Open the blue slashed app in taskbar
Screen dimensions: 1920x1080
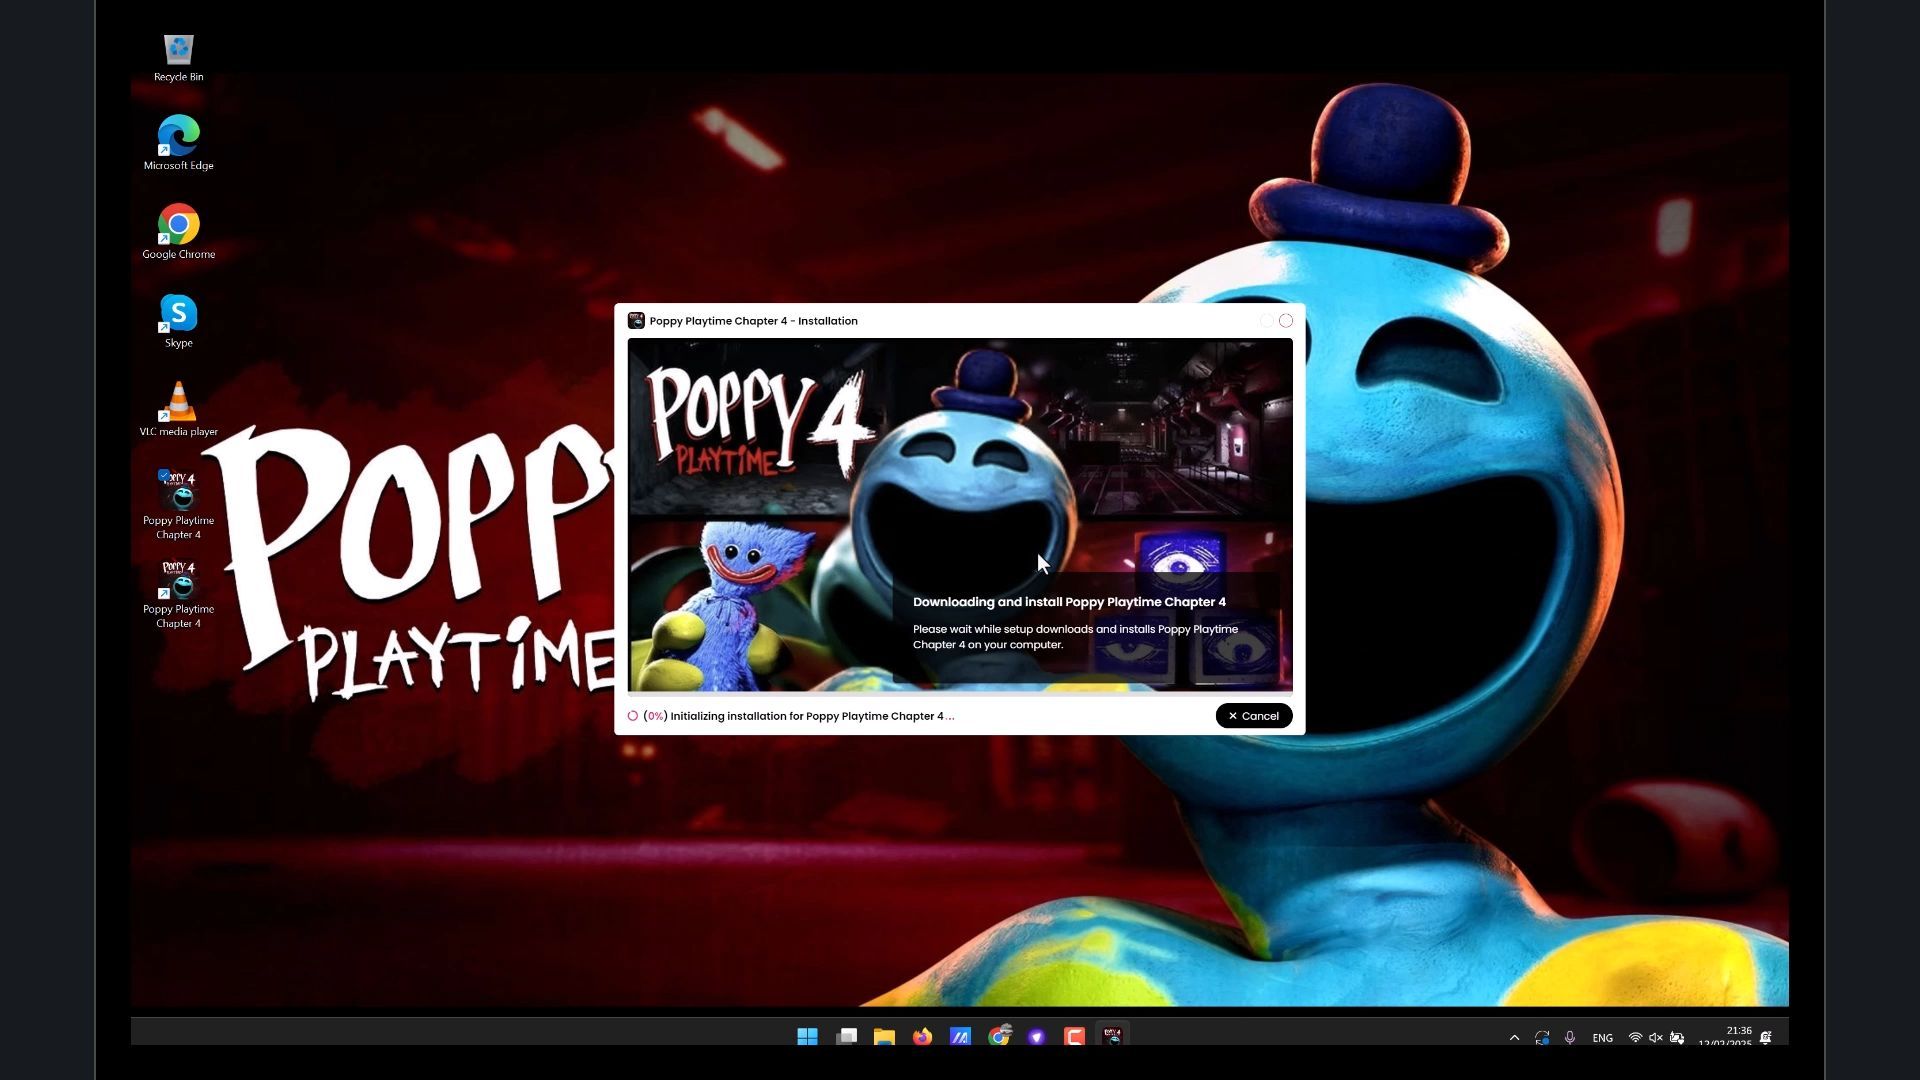coord(960,1036)
